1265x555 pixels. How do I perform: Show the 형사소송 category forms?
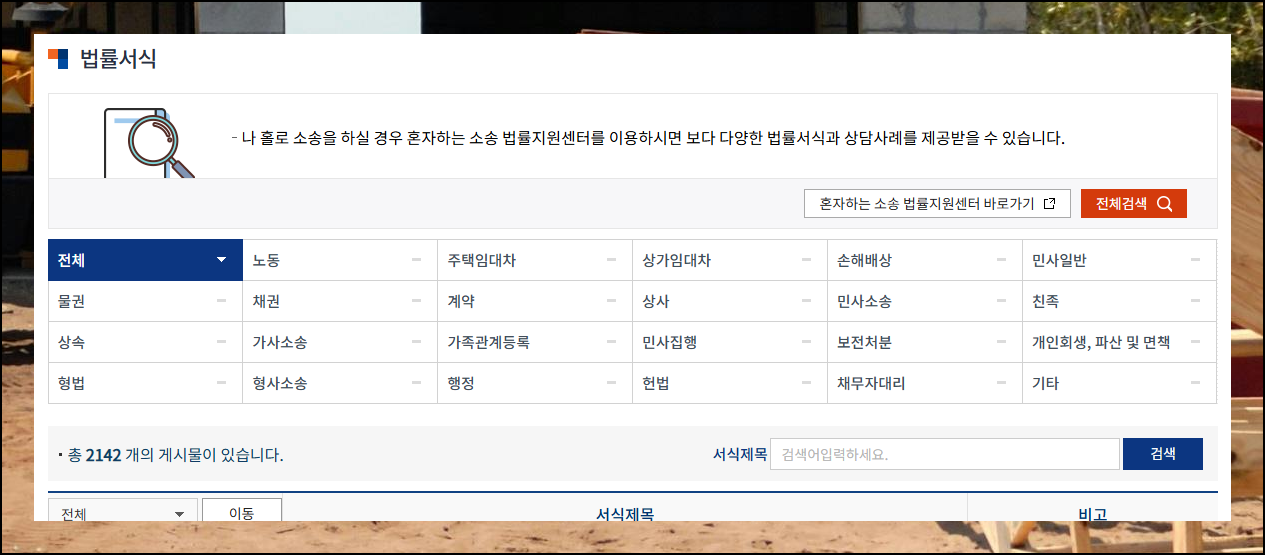pyautogui.click(x=339, y=383)
